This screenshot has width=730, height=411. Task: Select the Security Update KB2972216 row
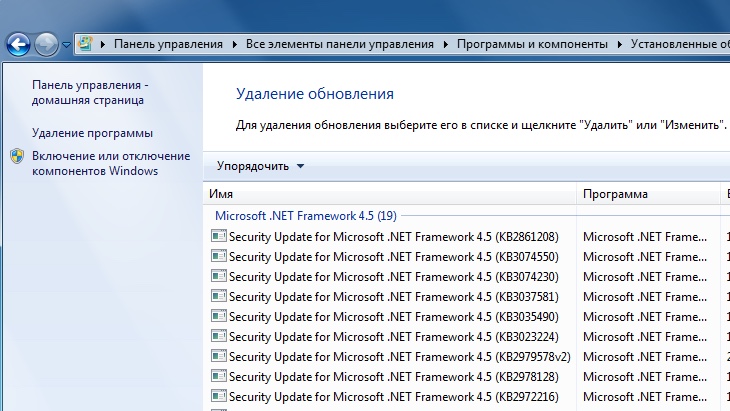(393, 397)
